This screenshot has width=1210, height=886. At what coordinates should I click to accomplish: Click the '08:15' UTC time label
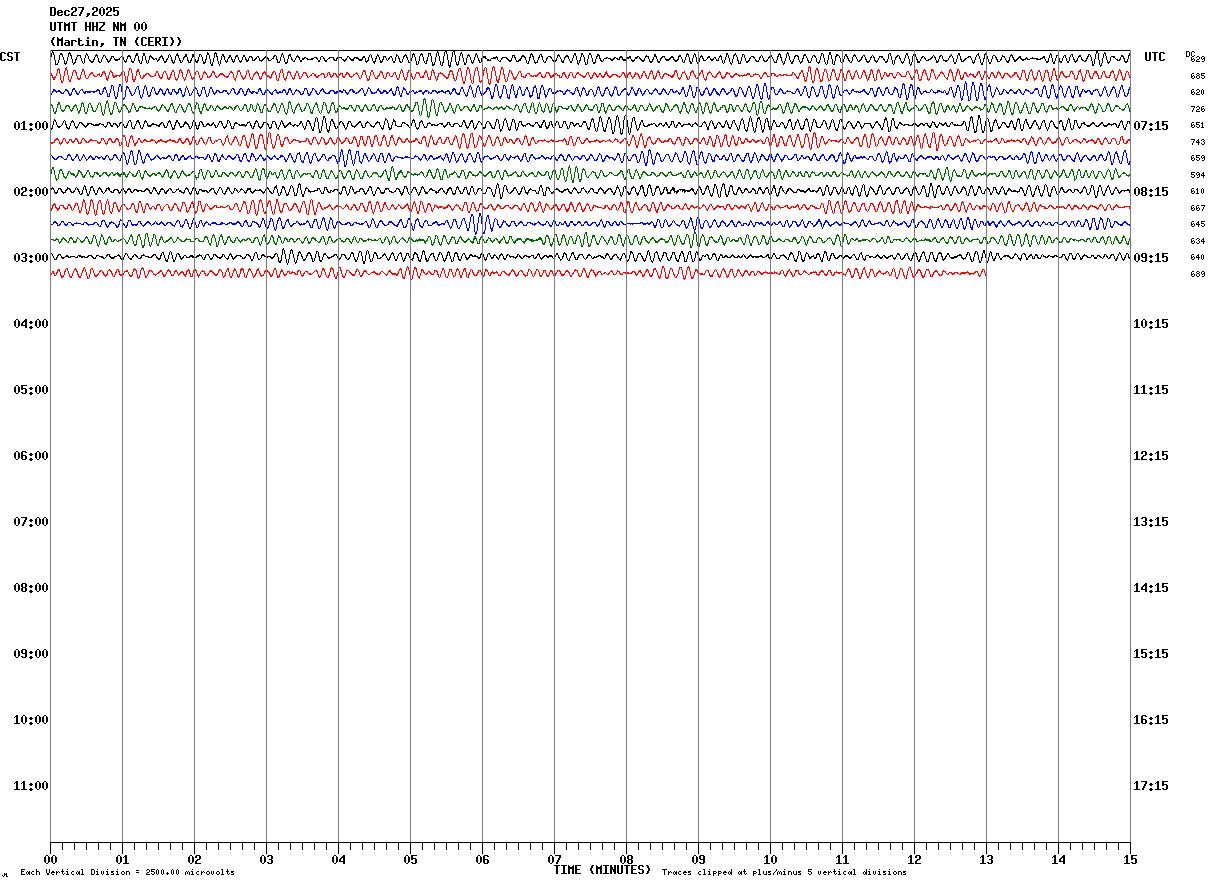[1151, 192]
